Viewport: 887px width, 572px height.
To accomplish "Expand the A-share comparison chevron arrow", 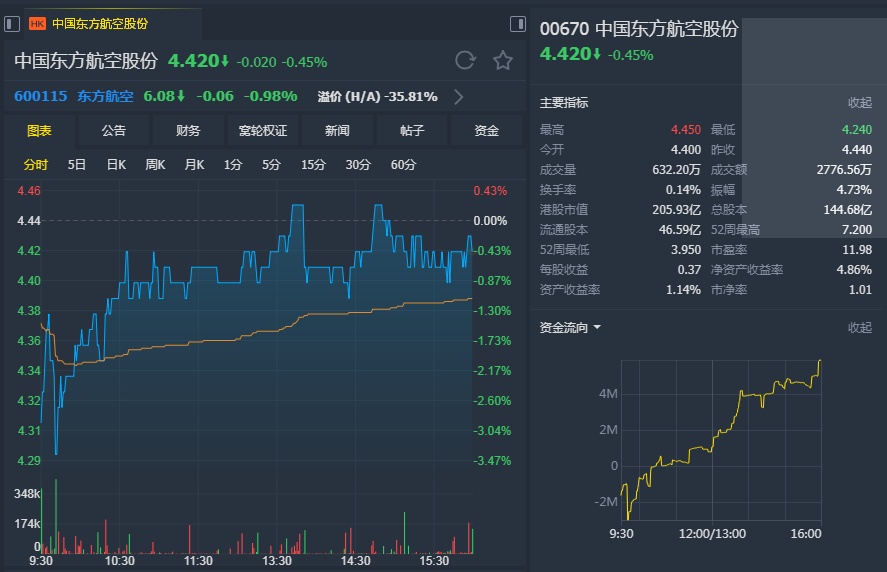I will (459, 97).
